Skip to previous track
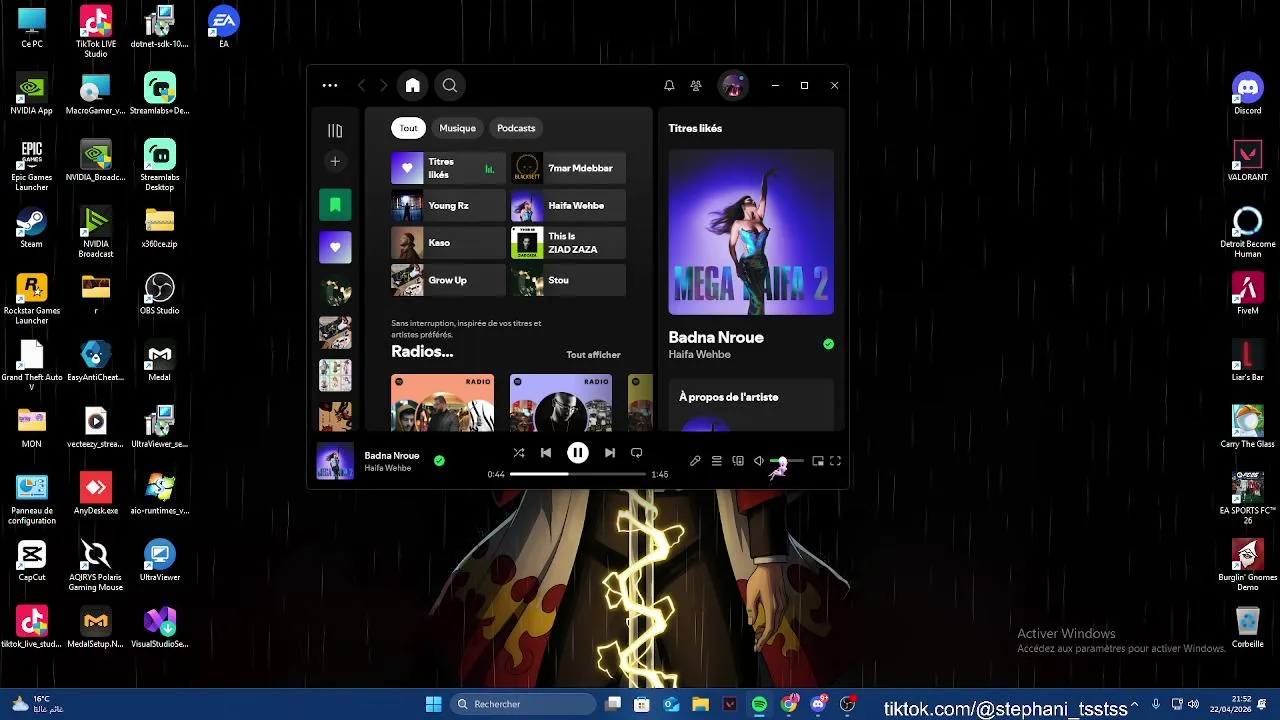This screenshot has width=1280, height=720. click(546, 453)
